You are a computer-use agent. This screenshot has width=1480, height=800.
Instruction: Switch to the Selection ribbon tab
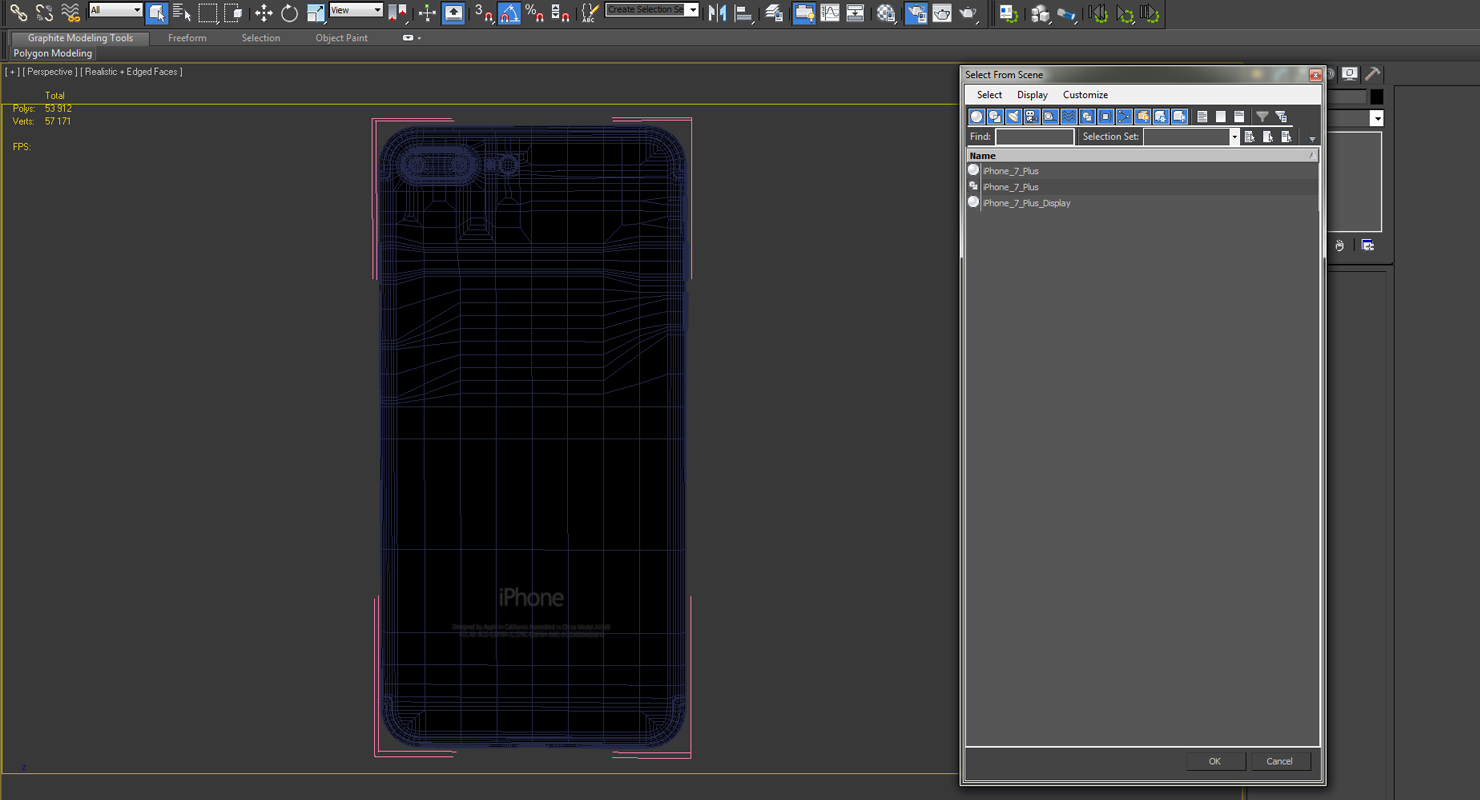[261, 38]
